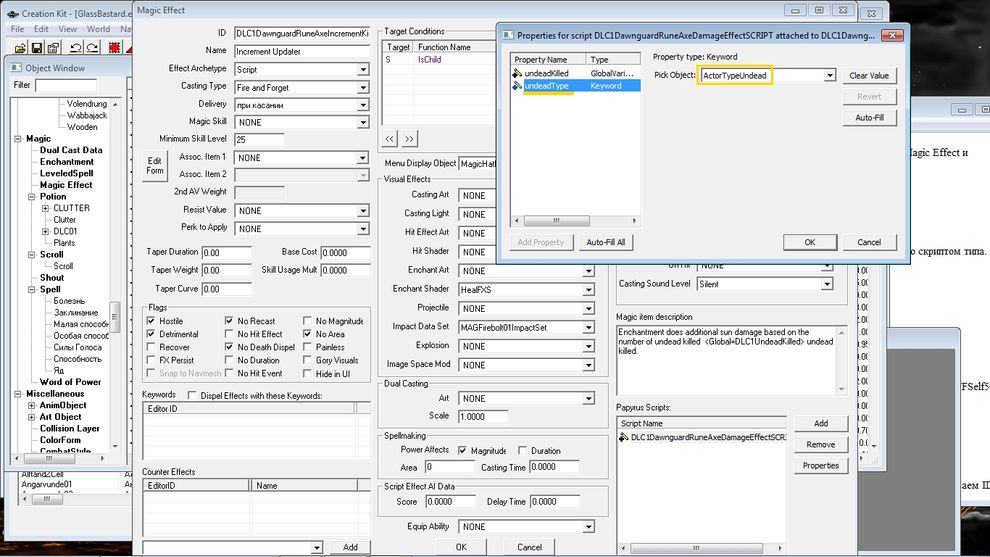Click the Open file toolbar icon

pyautogui.click(x=20, y=47)
